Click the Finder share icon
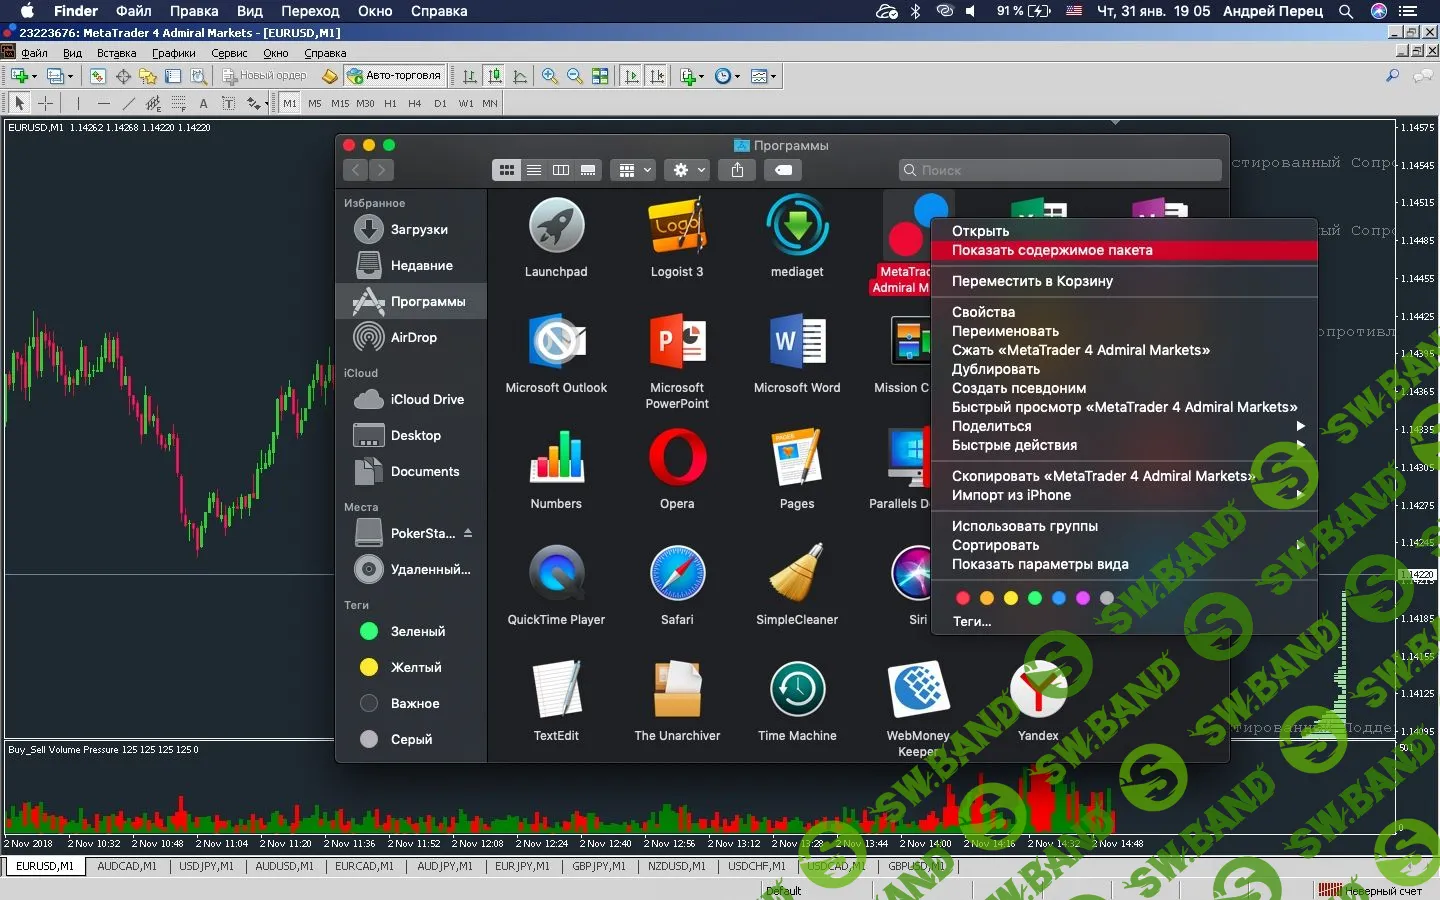The width and height of the screenshot is (1440, 900). click(x=737, y=170)
